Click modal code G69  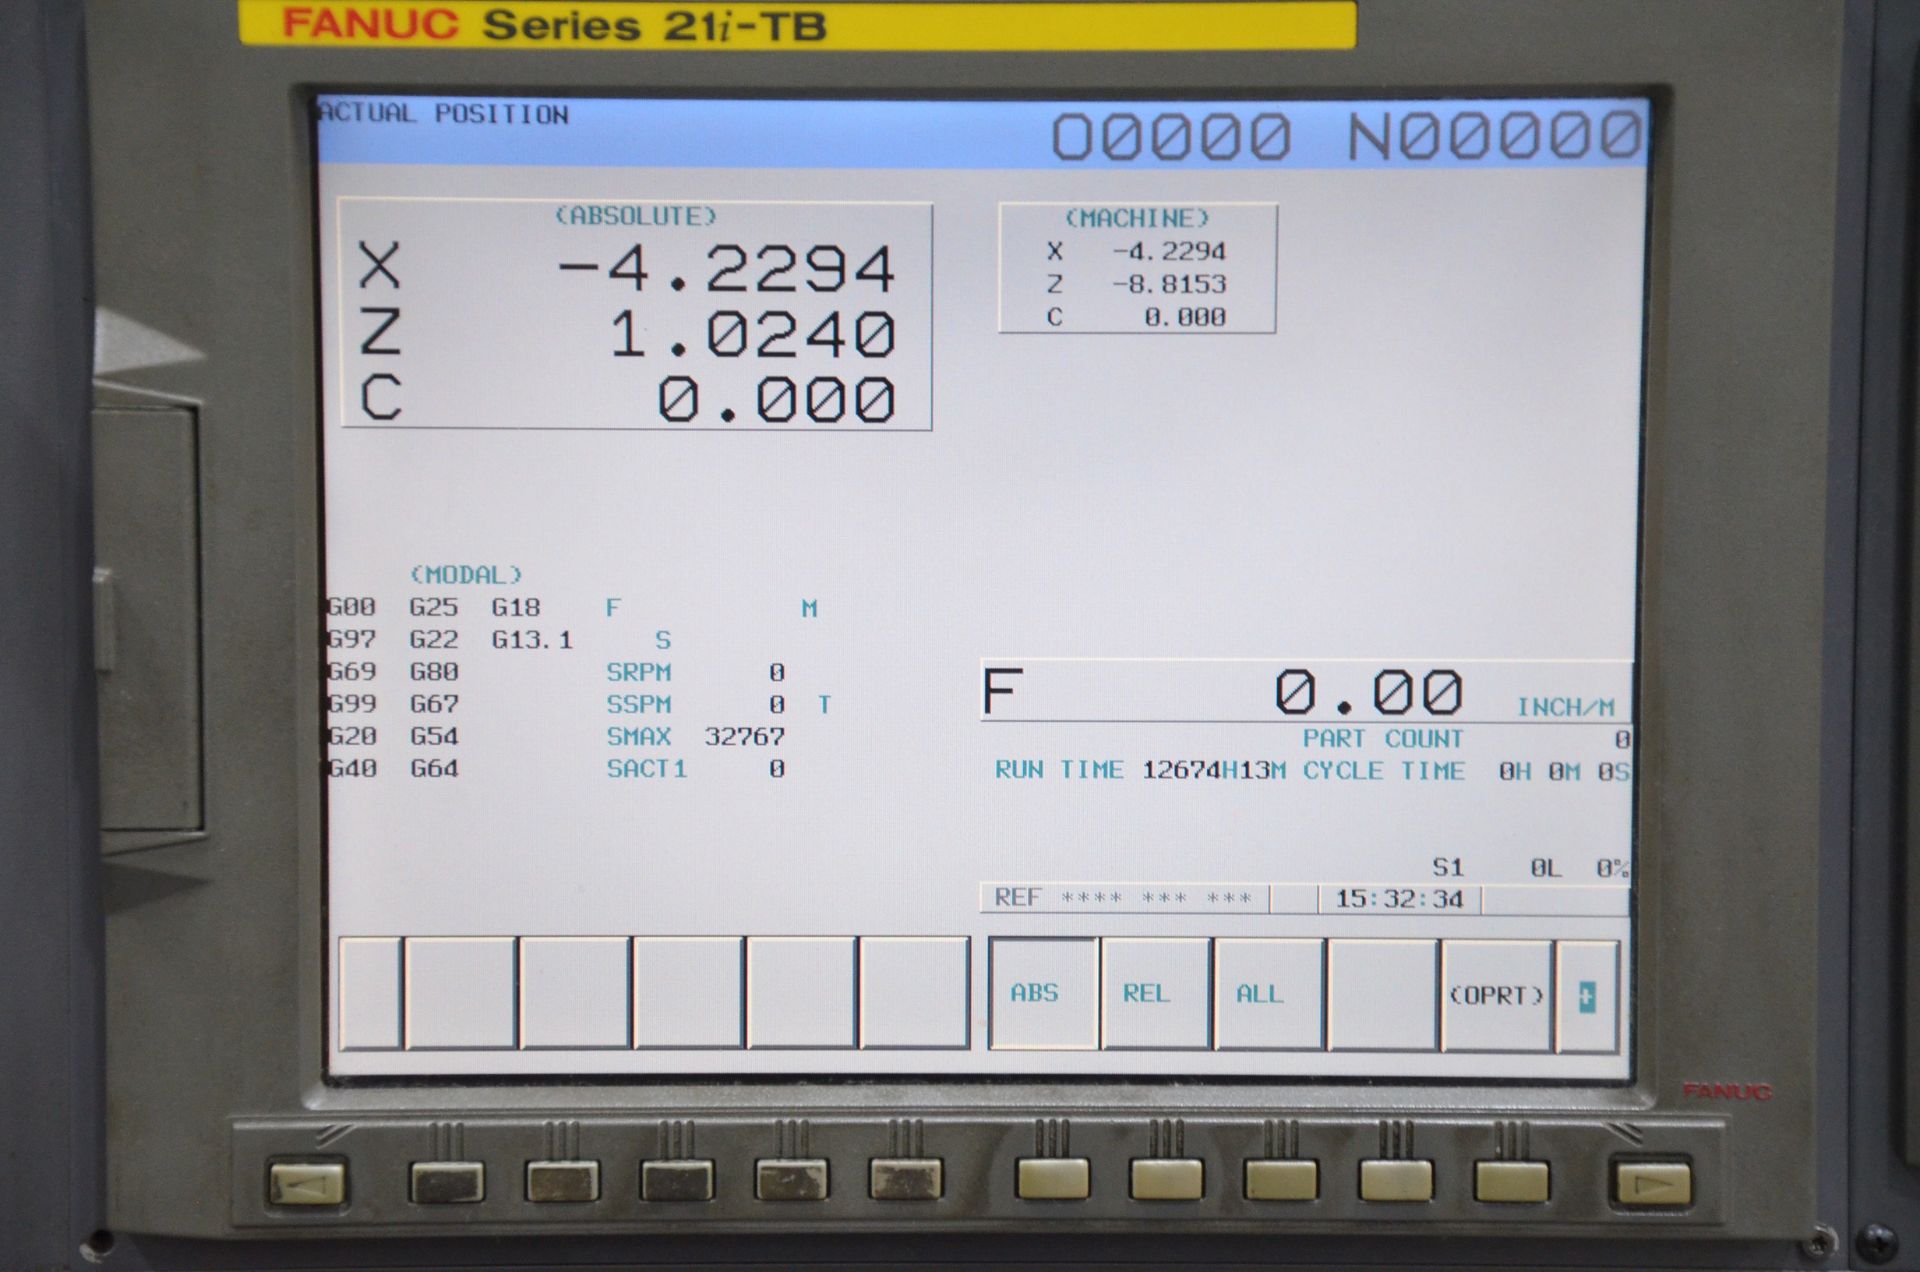click(352, 671)
